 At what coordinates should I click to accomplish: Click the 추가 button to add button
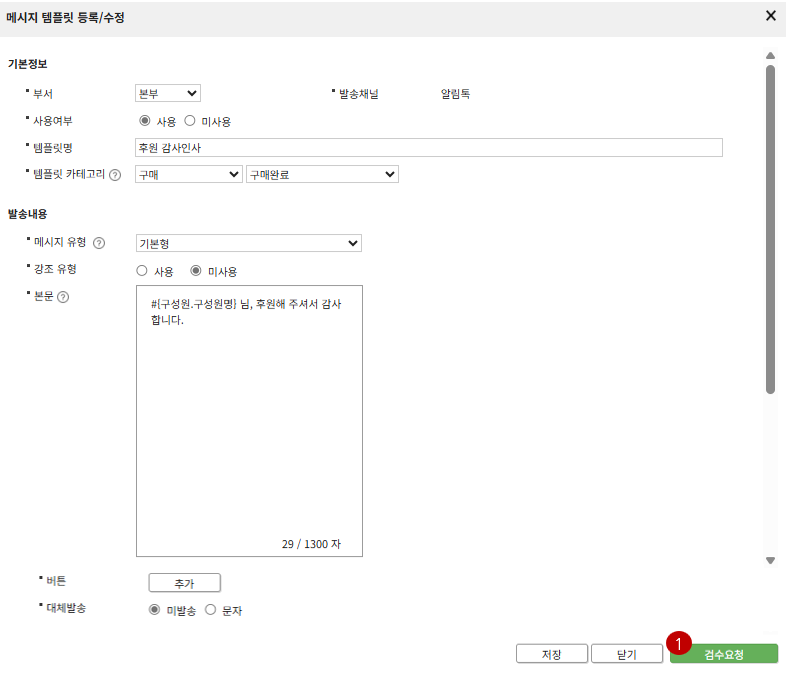pos(184,583)
